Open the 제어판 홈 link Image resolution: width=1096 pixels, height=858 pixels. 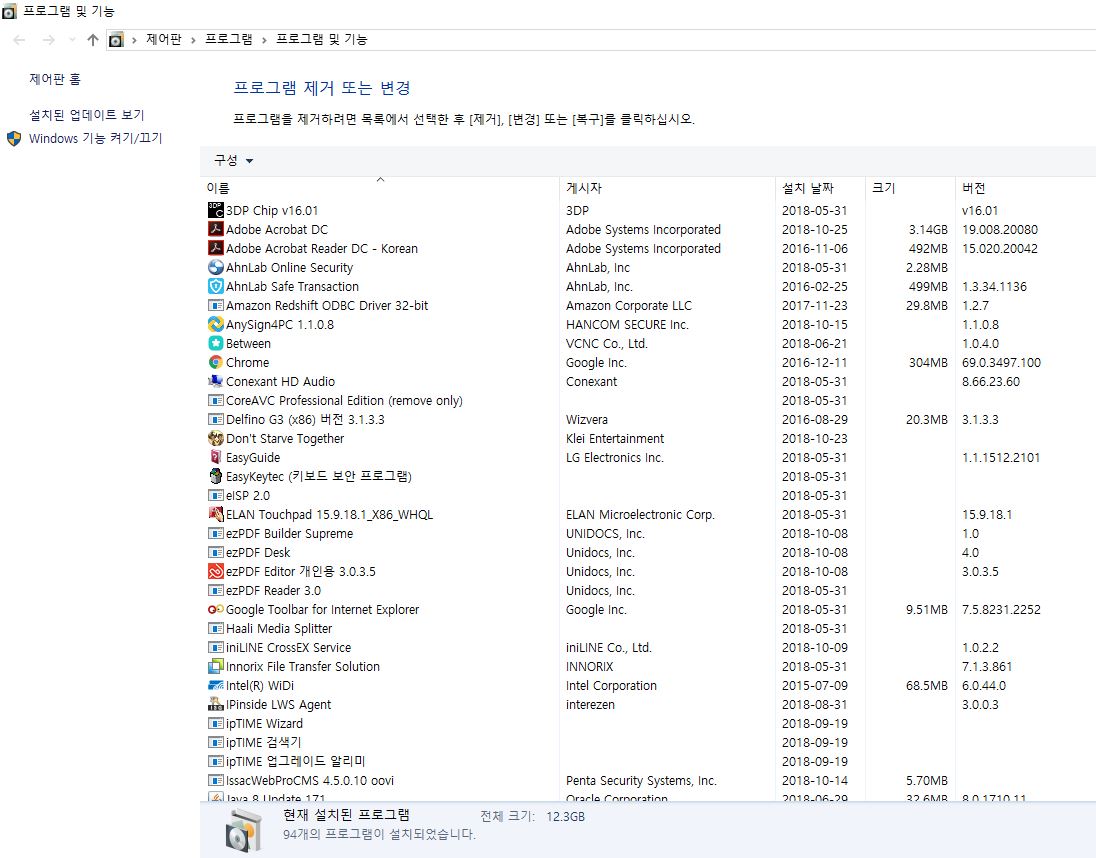55,79
